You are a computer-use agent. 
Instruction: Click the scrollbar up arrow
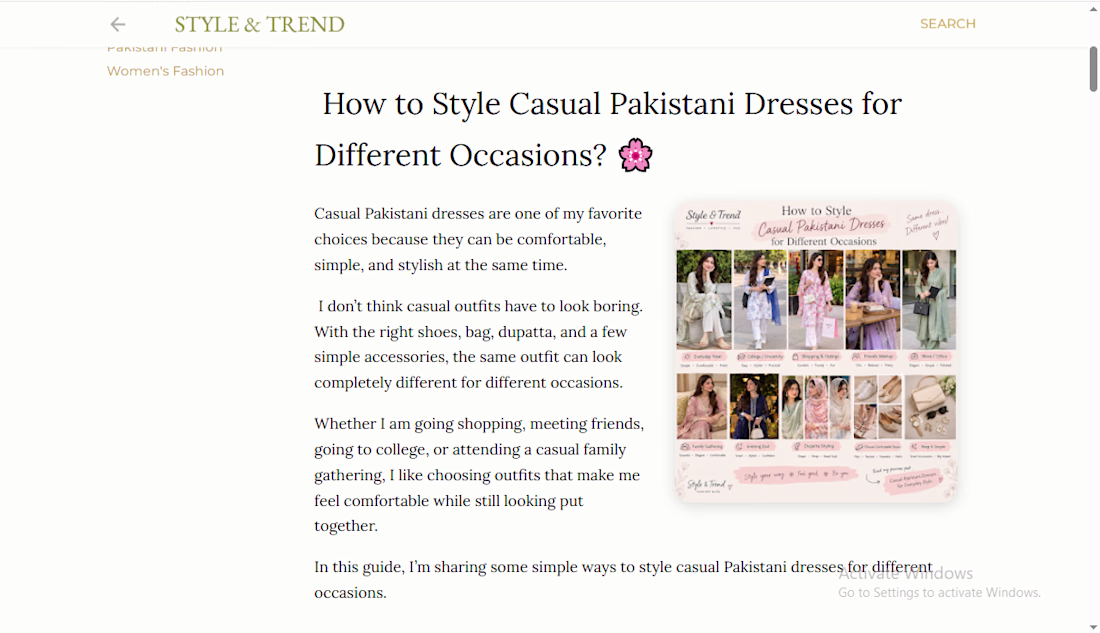(1093, 8)
